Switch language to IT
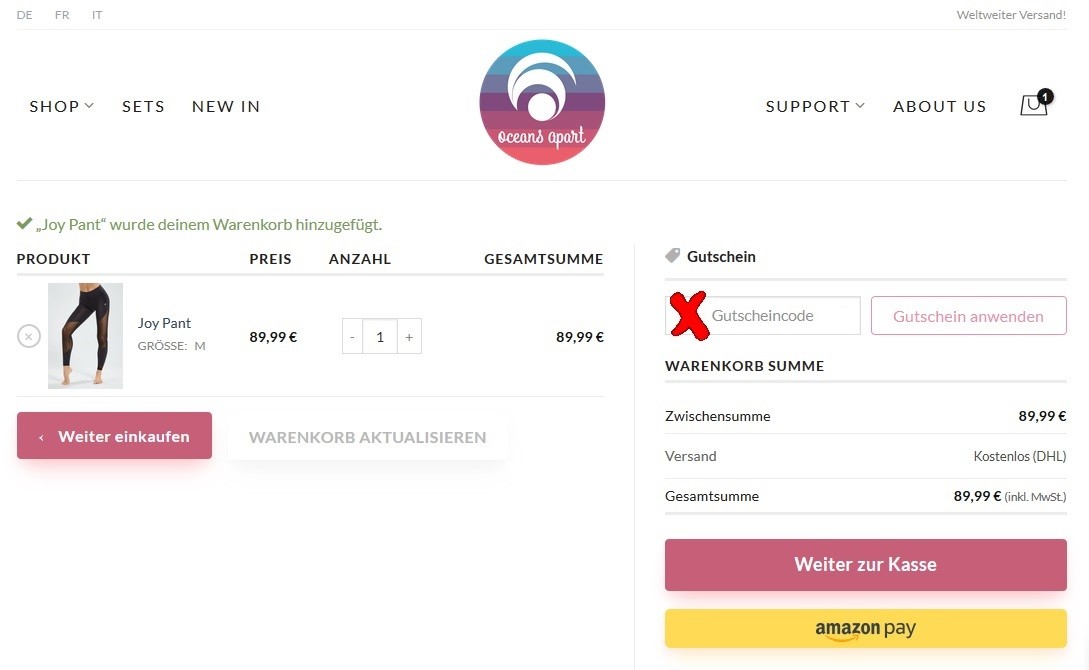Screen dimensions: 1089x670 [x=97, y=15]
